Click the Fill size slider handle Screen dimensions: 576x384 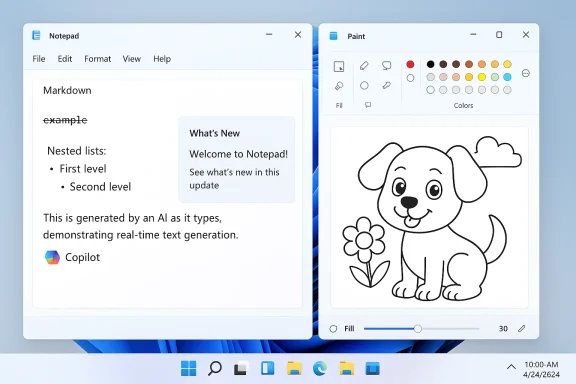418,329
